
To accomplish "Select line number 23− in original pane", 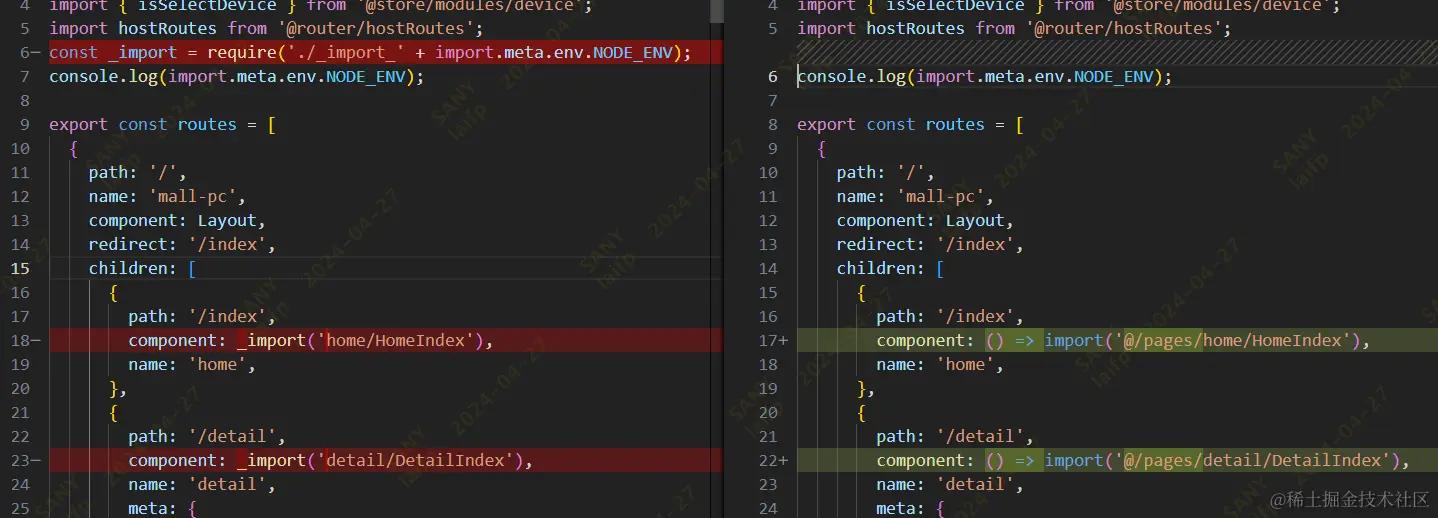I will [x=24, y=460].
